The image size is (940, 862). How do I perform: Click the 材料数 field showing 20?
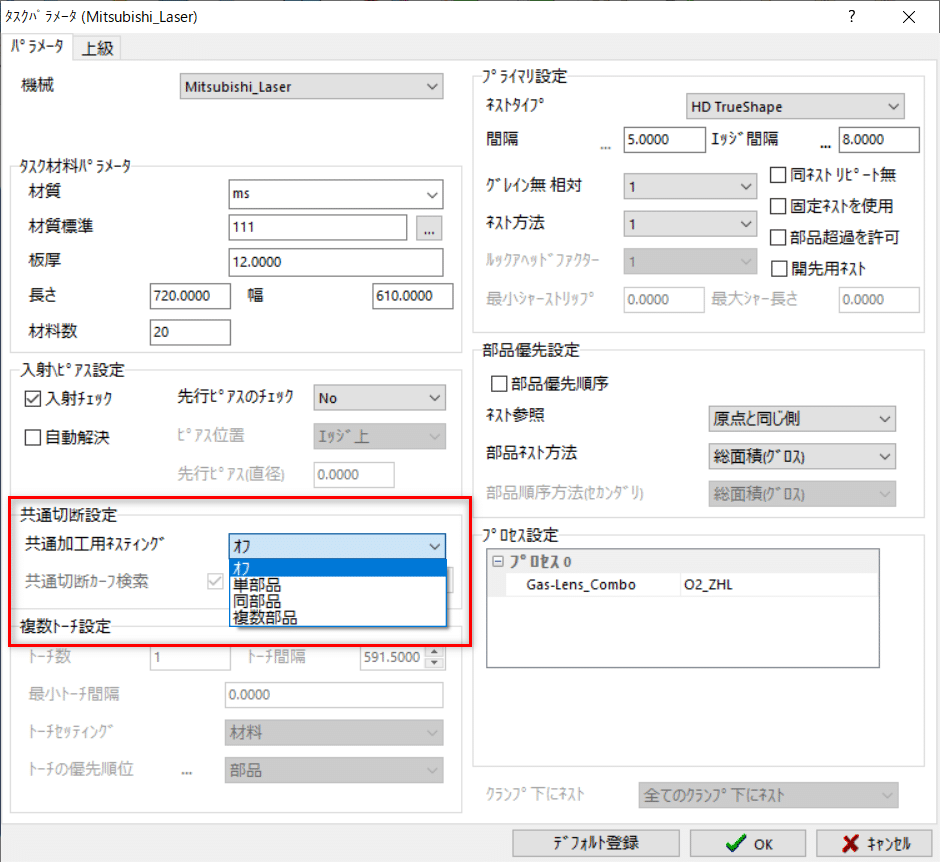click(190, 332)
